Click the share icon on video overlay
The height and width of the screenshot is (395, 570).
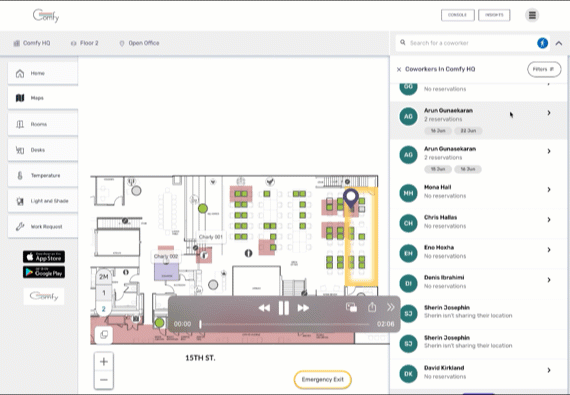pos(372,307)
